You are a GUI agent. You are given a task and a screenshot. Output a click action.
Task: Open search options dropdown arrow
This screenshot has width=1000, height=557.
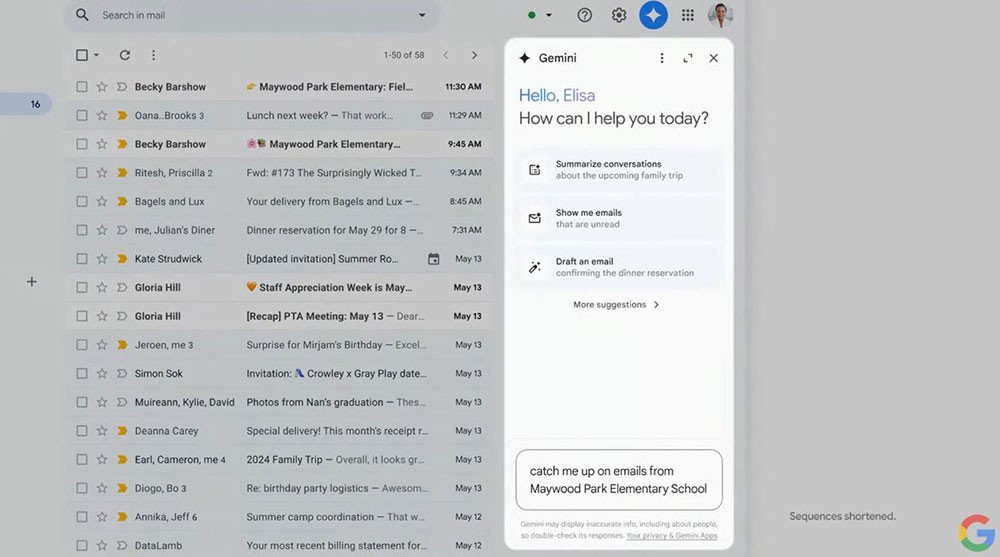click(422, 15)
